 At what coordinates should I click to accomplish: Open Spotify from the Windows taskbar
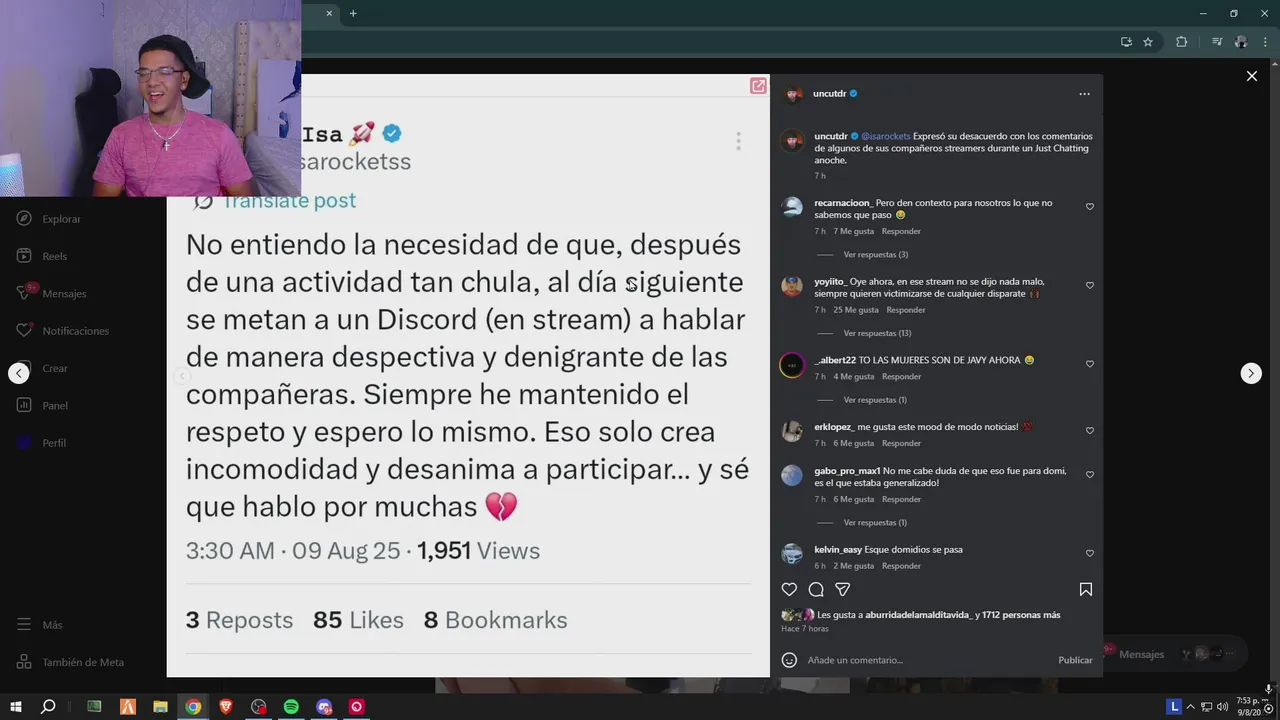click(291, 707)
